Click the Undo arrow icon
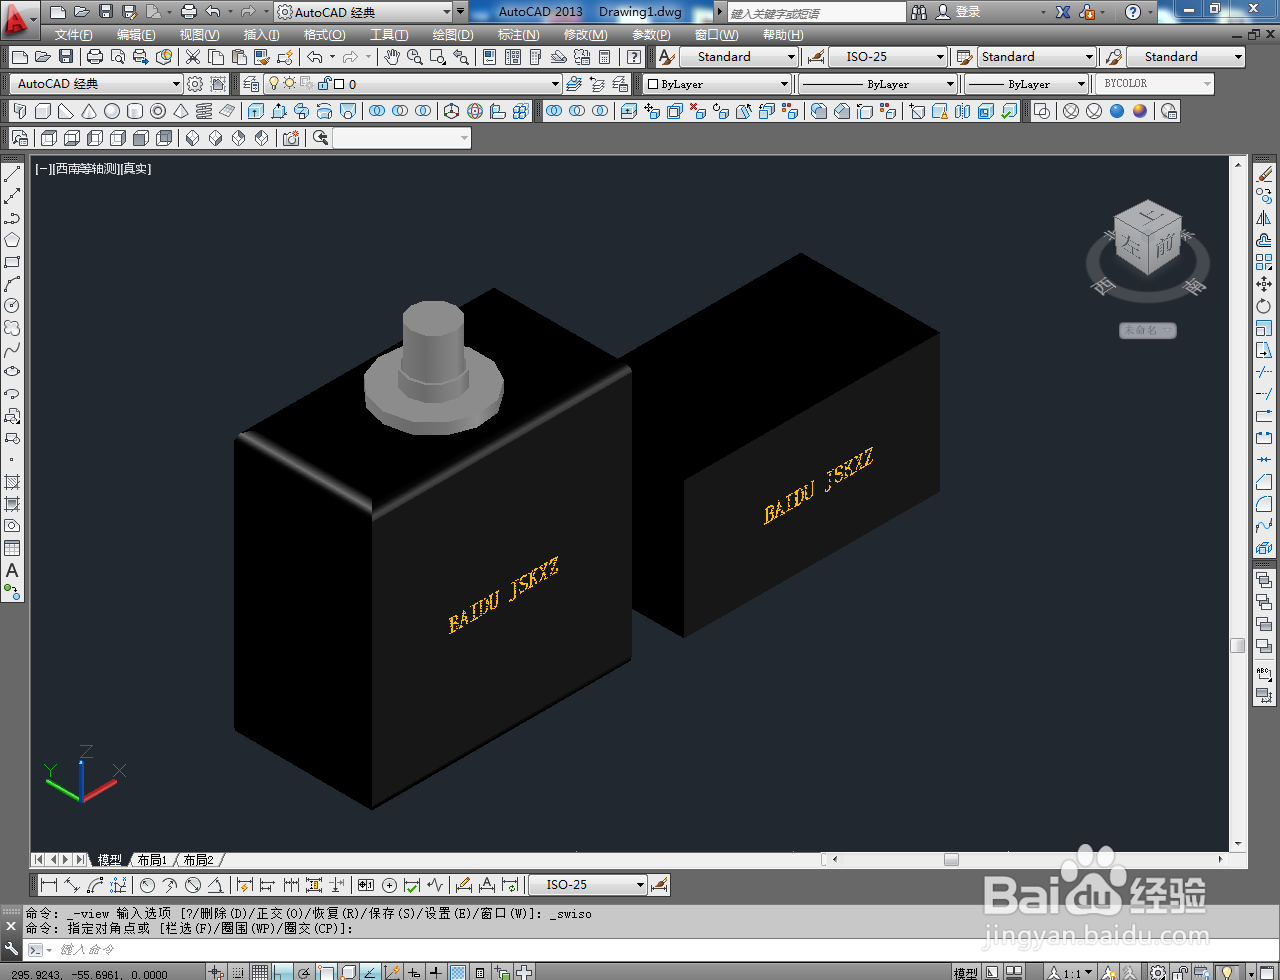 pyautogui.click(x=315, y=57)
